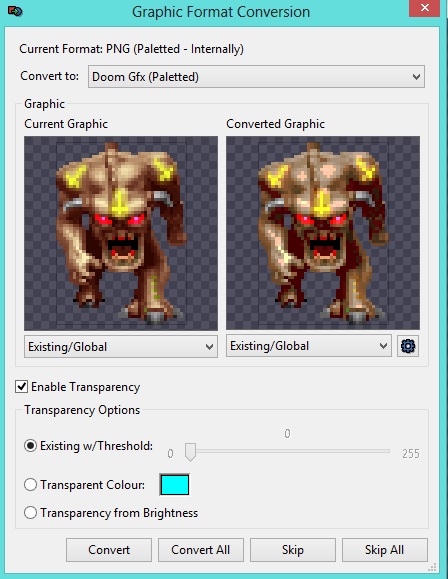Click the alpha threshold slider handle
The image size is (448, 579).
coord(190,452)
